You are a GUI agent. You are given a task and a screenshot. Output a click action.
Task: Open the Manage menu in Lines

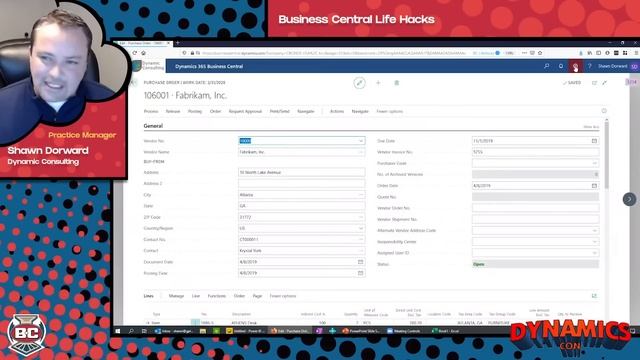[x=176, y=296]
